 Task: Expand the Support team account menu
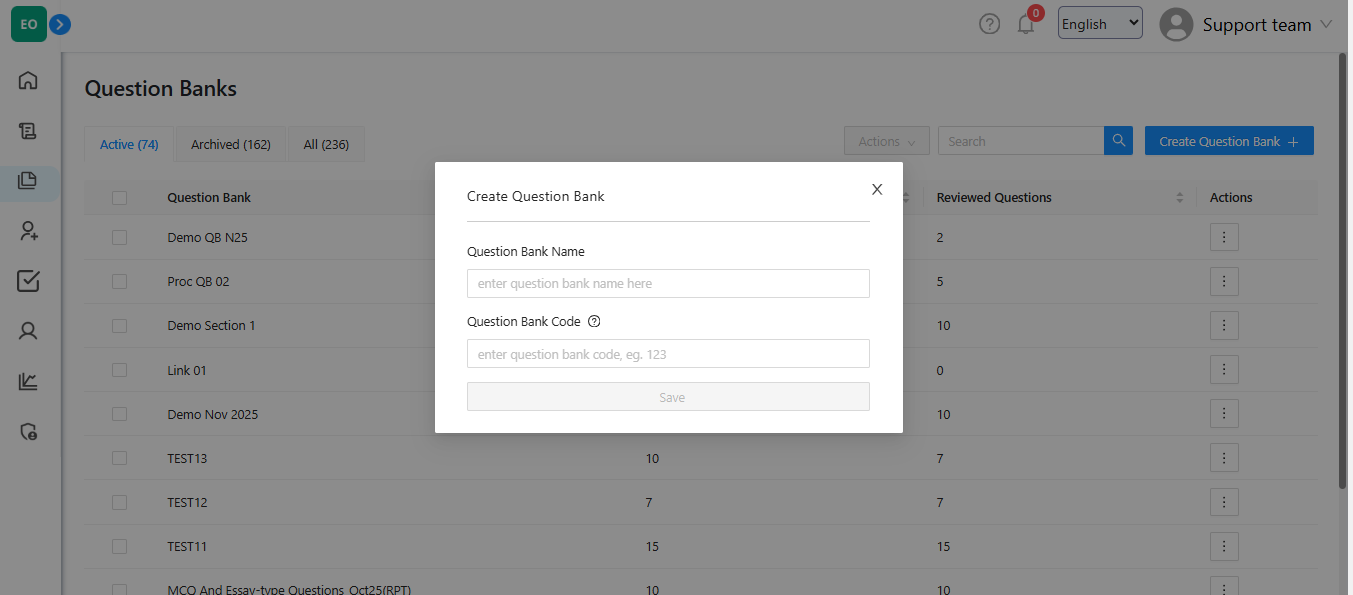(1246, 25)
